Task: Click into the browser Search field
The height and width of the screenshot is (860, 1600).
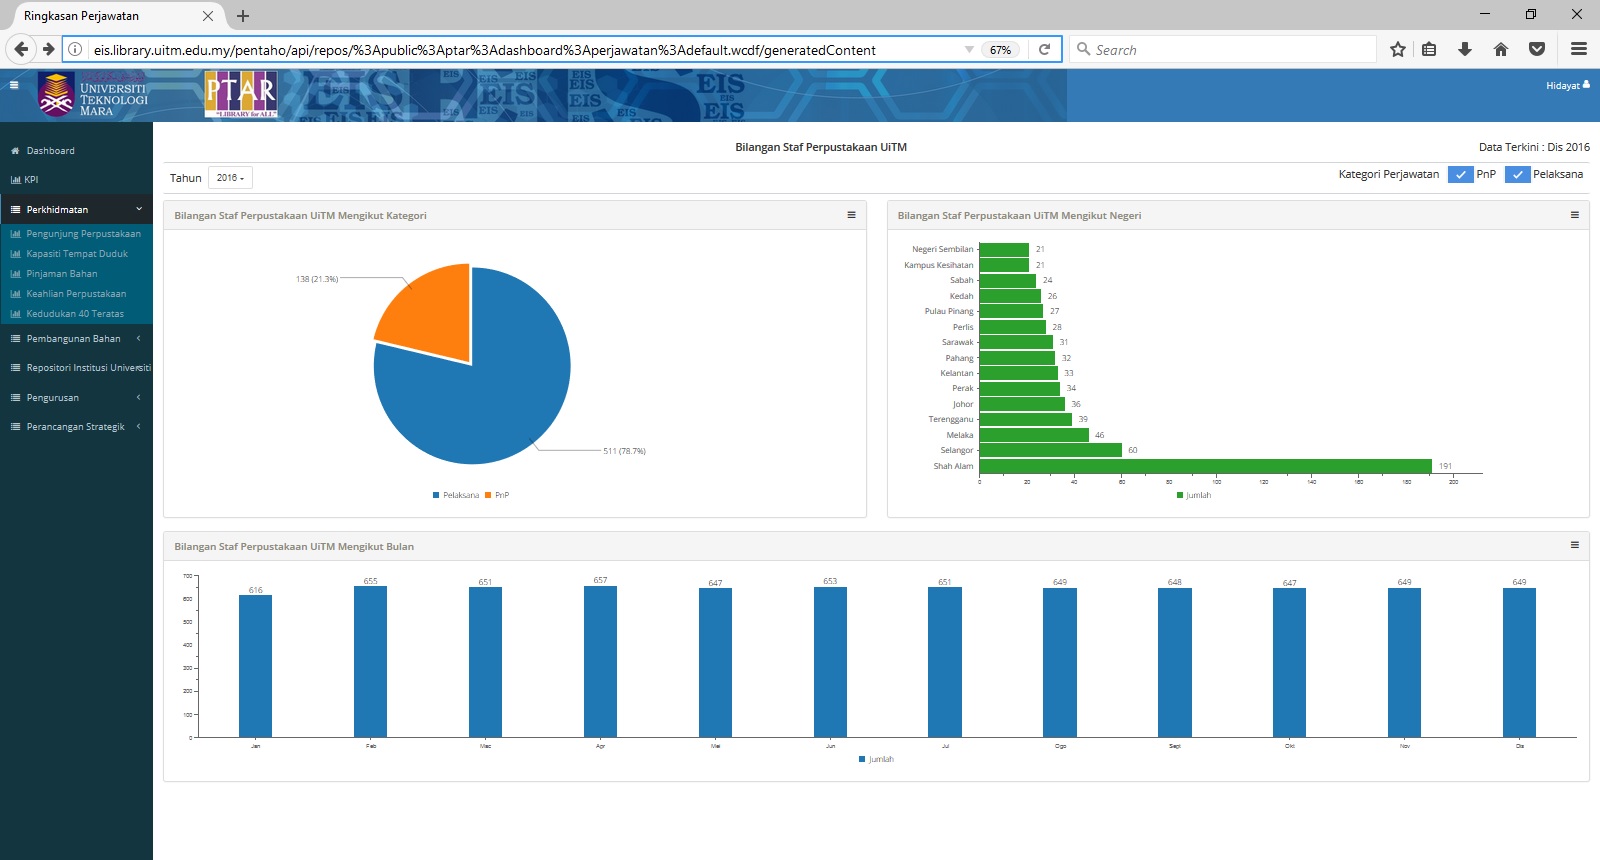Action: click(x=1224, y=49)
